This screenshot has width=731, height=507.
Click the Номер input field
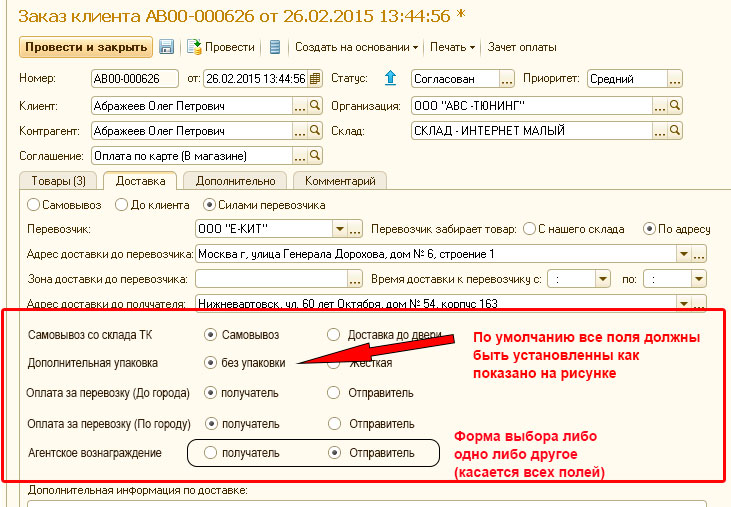tap(132, 79)
